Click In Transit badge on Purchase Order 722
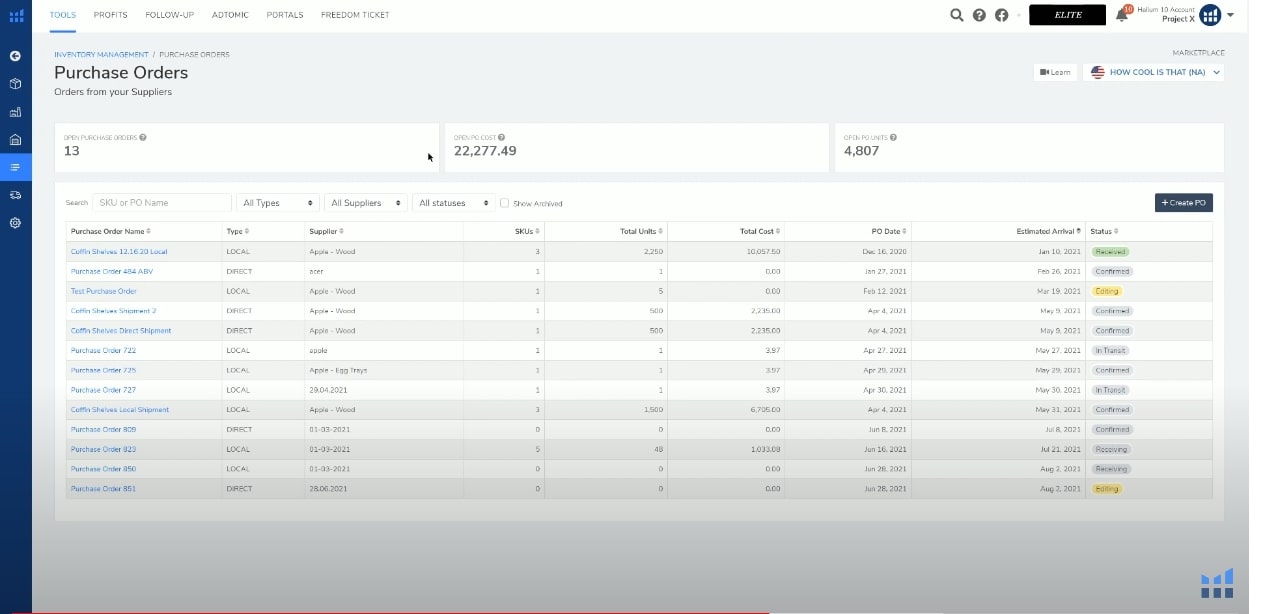The height and width of the screenshot is (614, 1264). pos(1110,350)
